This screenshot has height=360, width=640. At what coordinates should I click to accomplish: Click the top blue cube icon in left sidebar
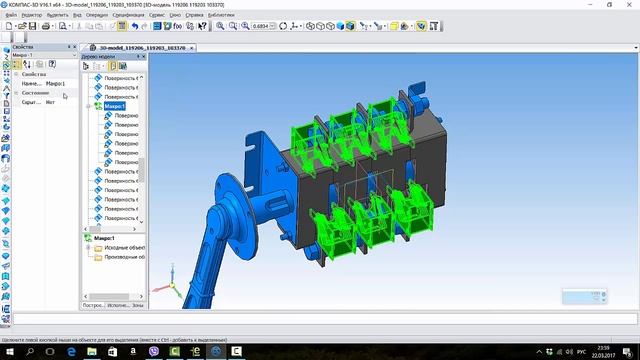click(x=6, y=50)
